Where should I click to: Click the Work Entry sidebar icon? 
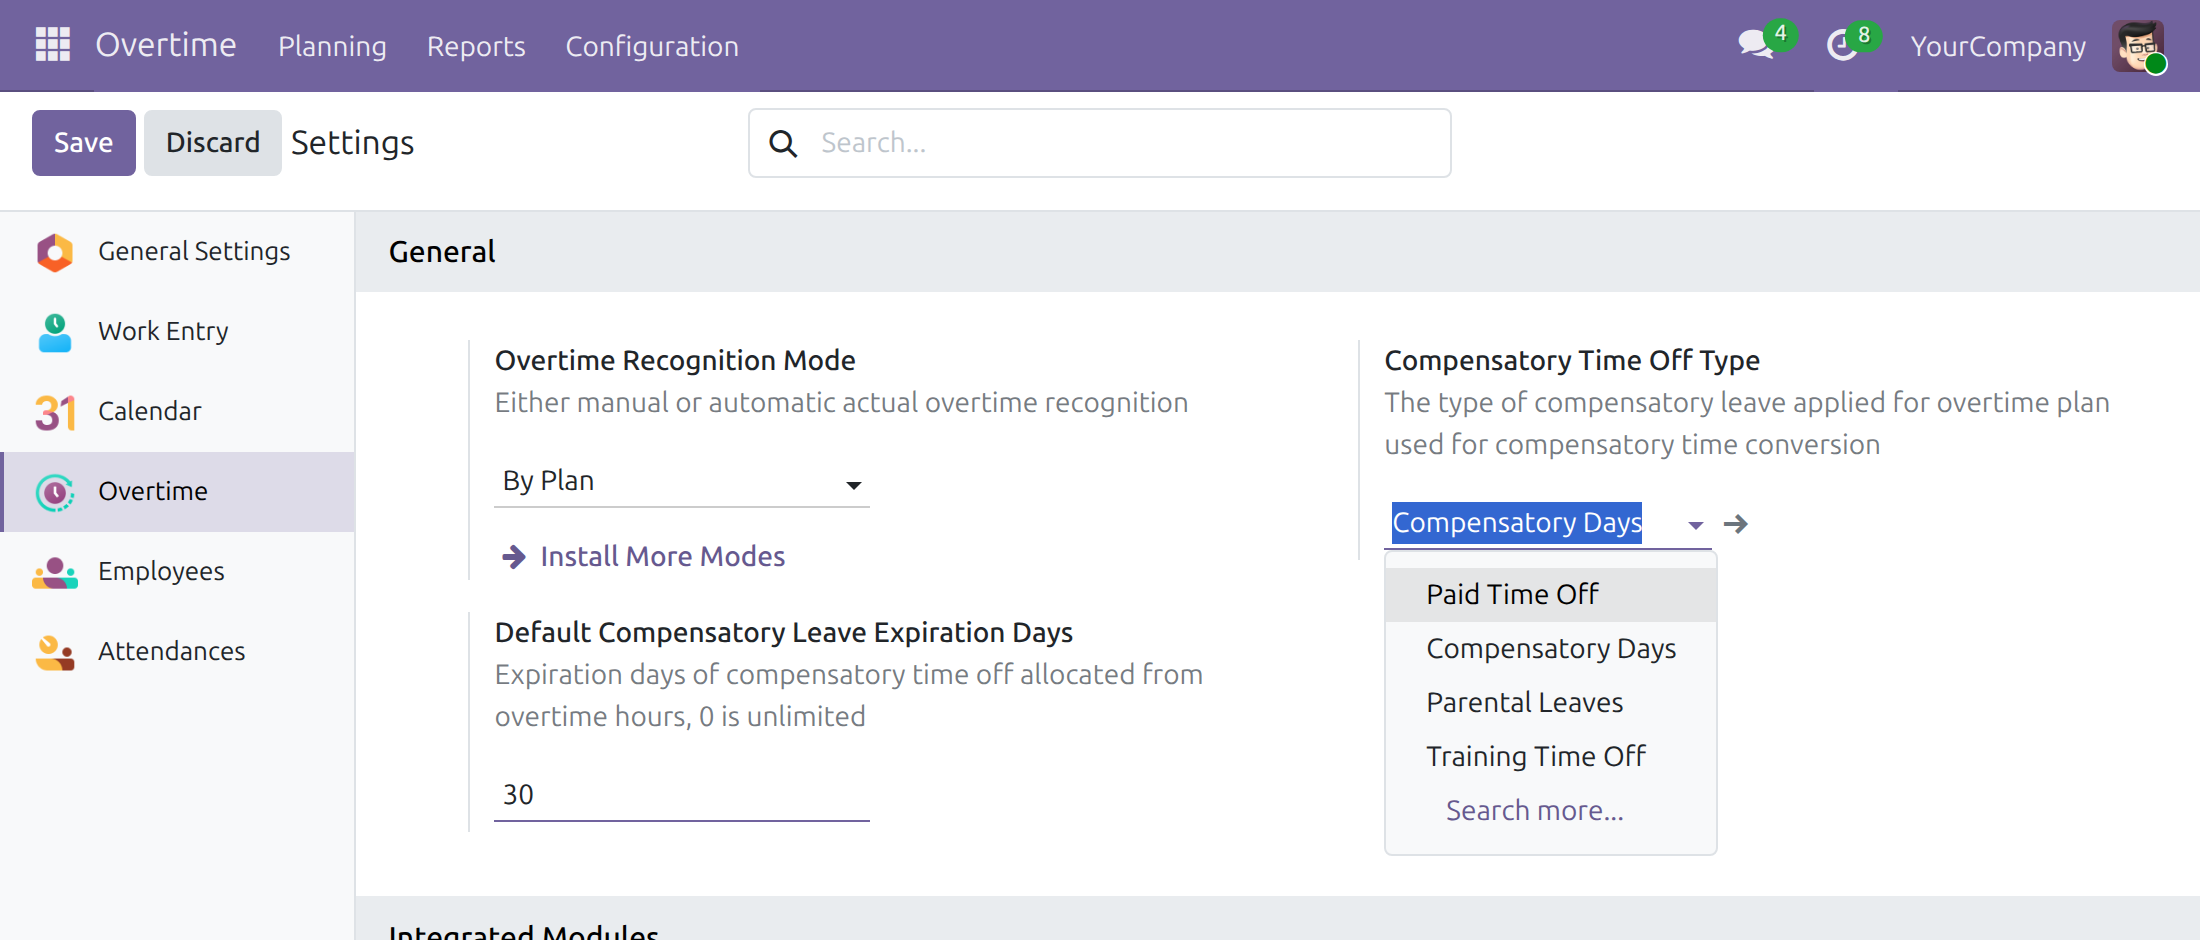pyautogui.click(x=54, y=332)
